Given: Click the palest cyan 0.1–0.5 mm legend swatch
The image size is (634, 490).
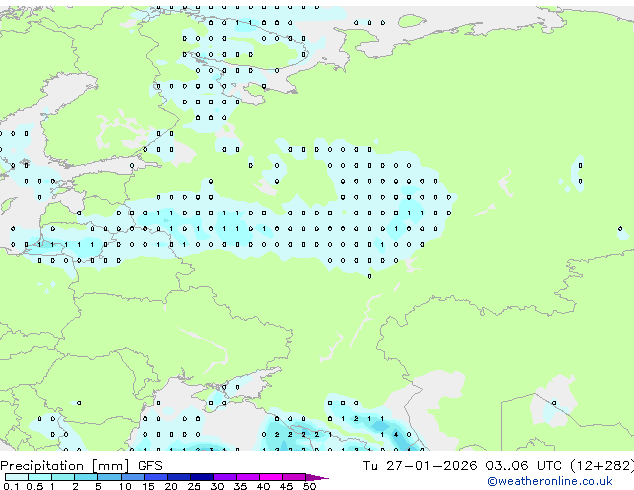Looking at the screenshot, I should coord(17,477).
